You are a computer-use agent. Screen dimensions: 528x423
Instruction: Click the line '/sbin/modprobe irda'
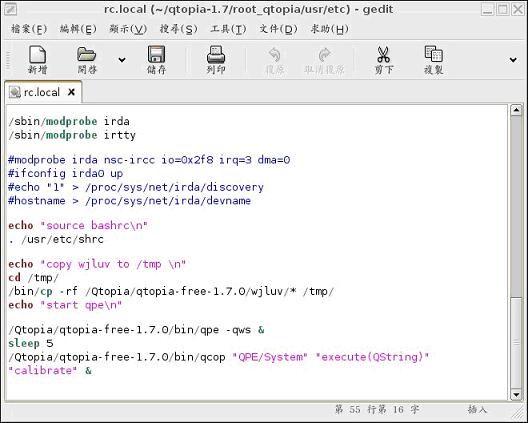pos(69,121)
